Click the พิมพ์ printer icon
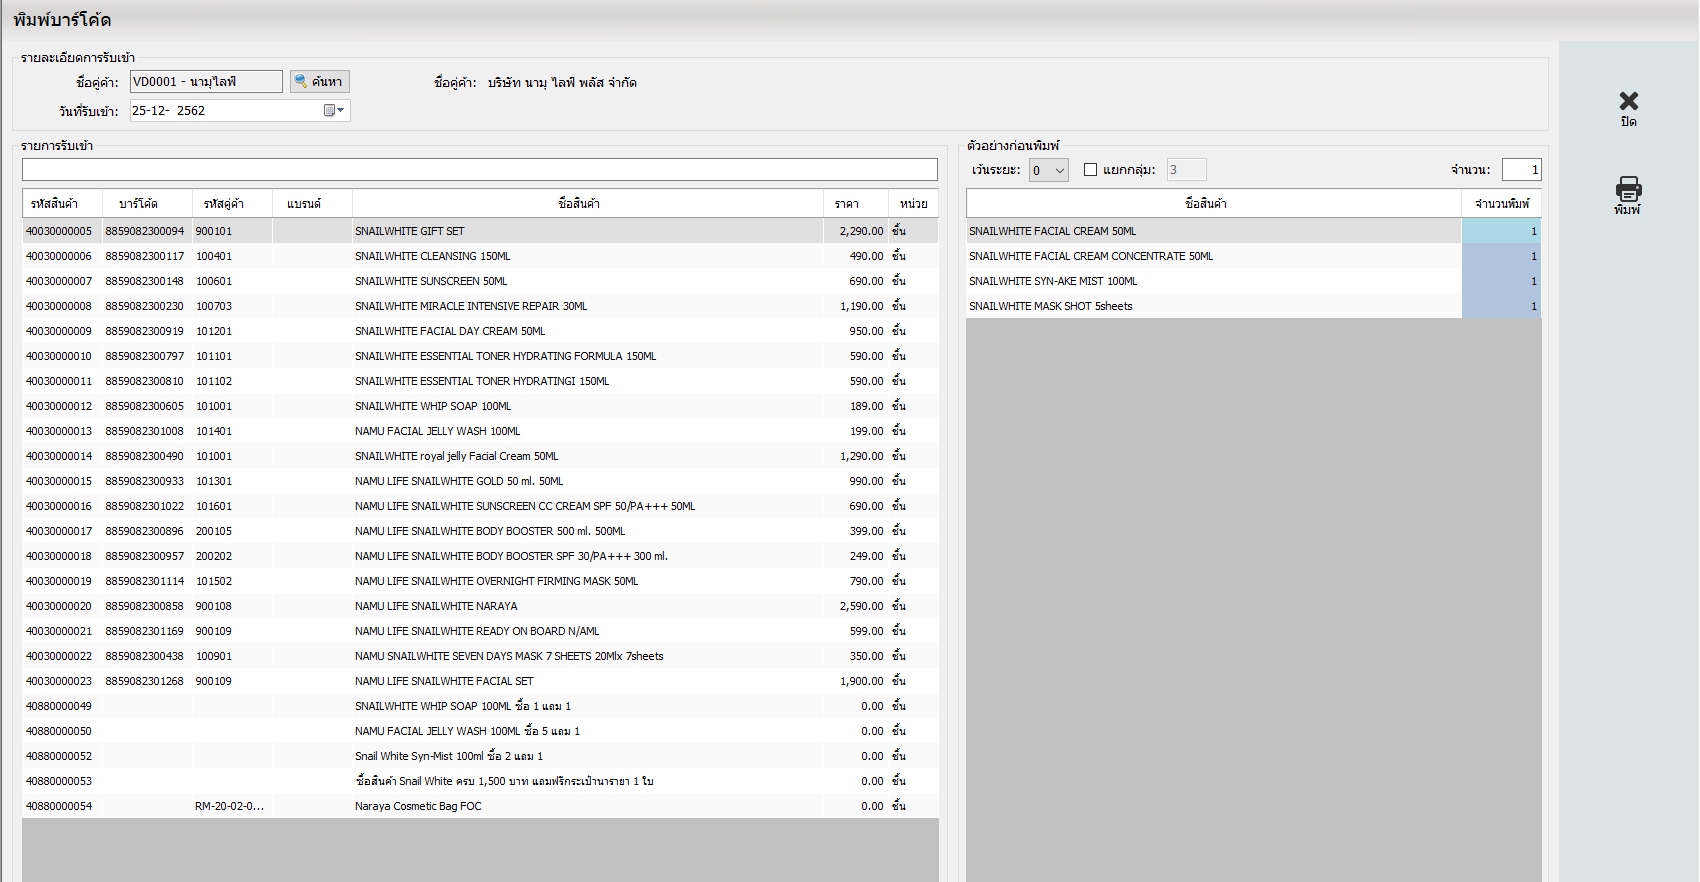The width and height of the screenshot is (1700, 882). pos(1629,188)
